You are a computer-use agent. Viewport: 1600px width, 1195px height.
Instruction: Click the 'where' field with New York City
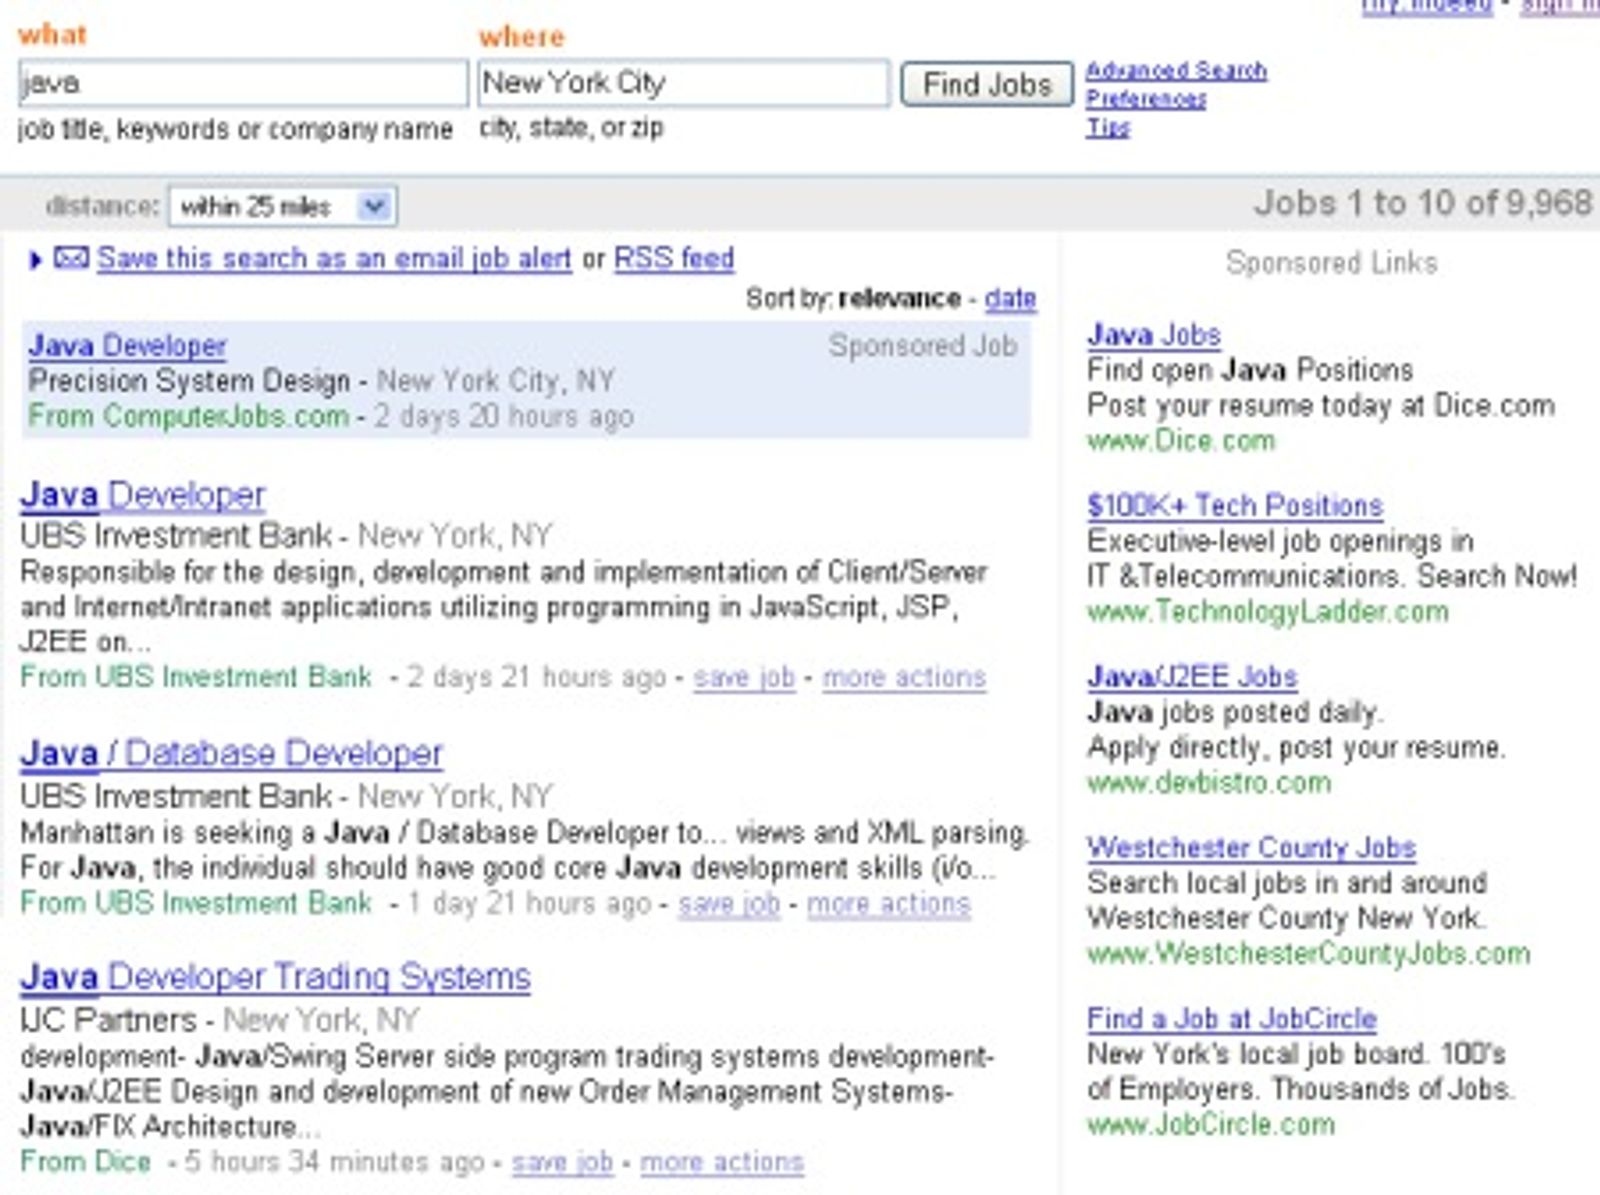click(684, 82)
